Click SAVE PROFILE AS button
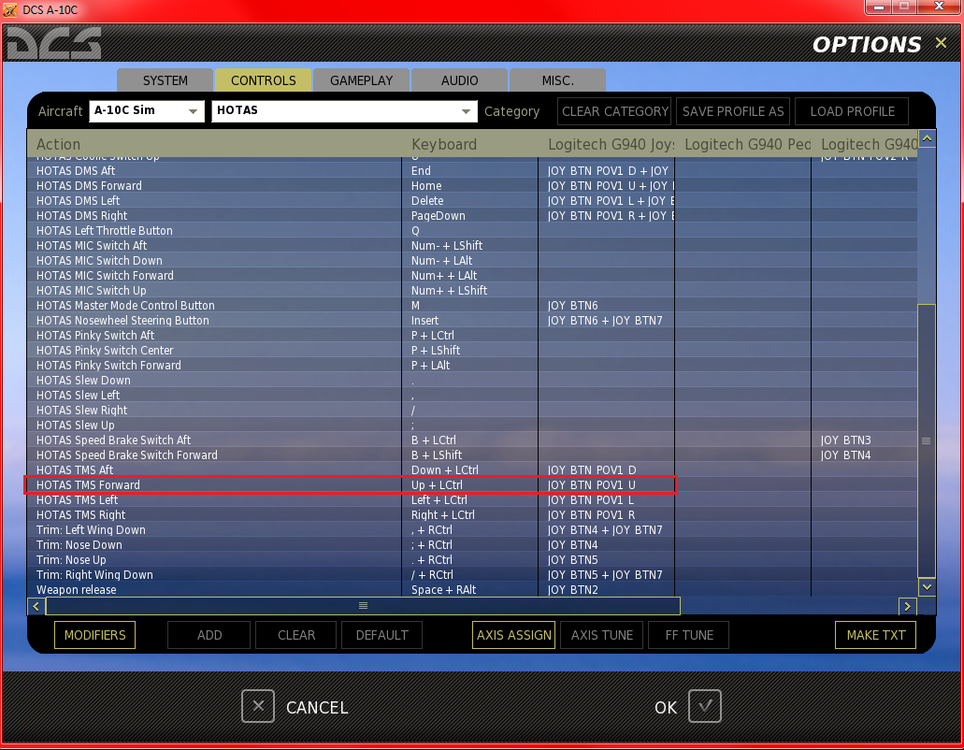964x750 pixels. (733, 111)
